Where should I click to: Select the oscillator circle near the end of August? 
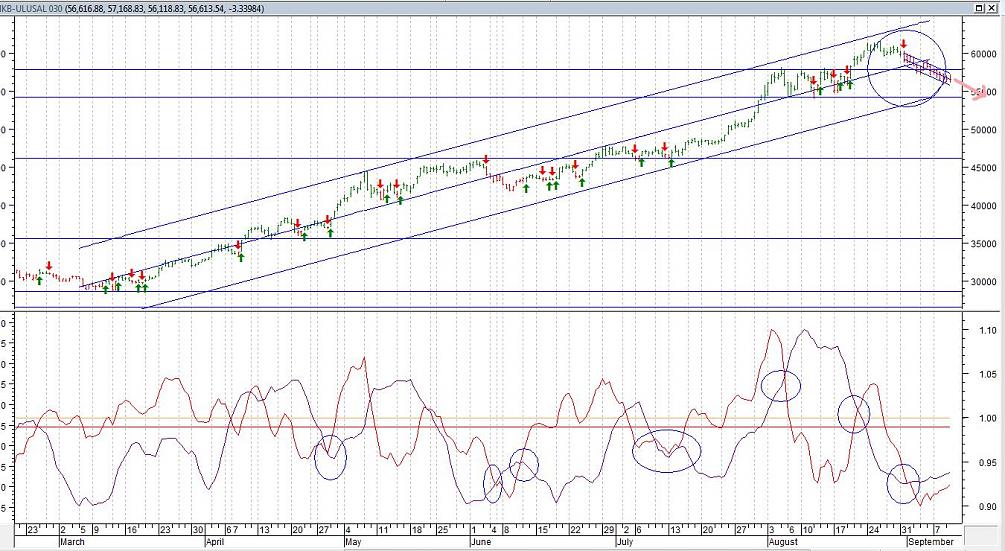point(903,484)
